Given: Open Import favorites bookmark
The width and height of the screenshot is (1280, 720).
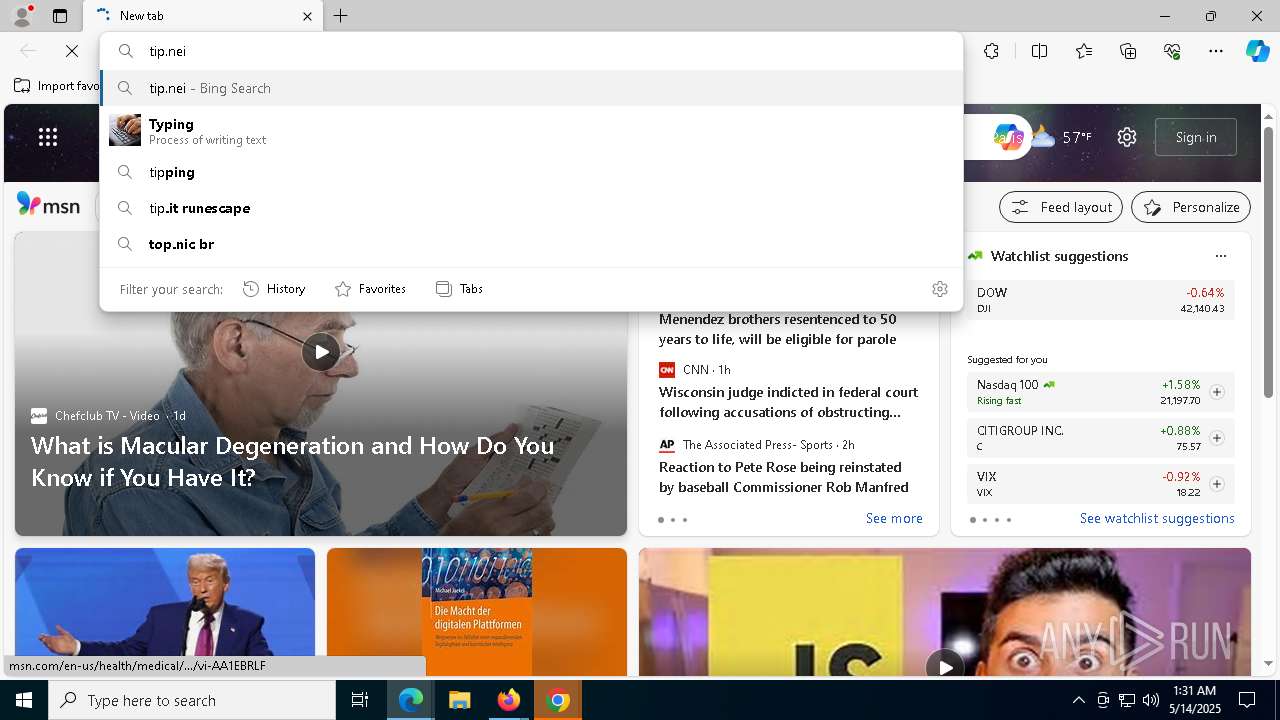Looking at the screenshot, I should (56, 86).
